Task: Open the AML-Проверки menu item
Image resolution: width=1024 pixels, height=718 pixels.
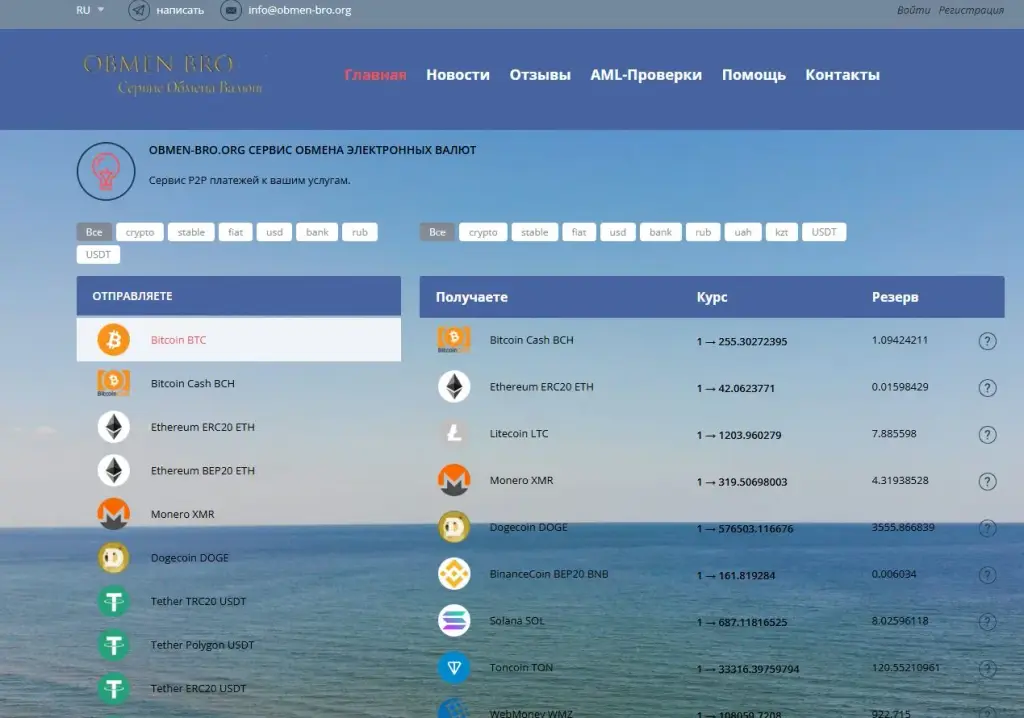Action: (x=646, y=75)
